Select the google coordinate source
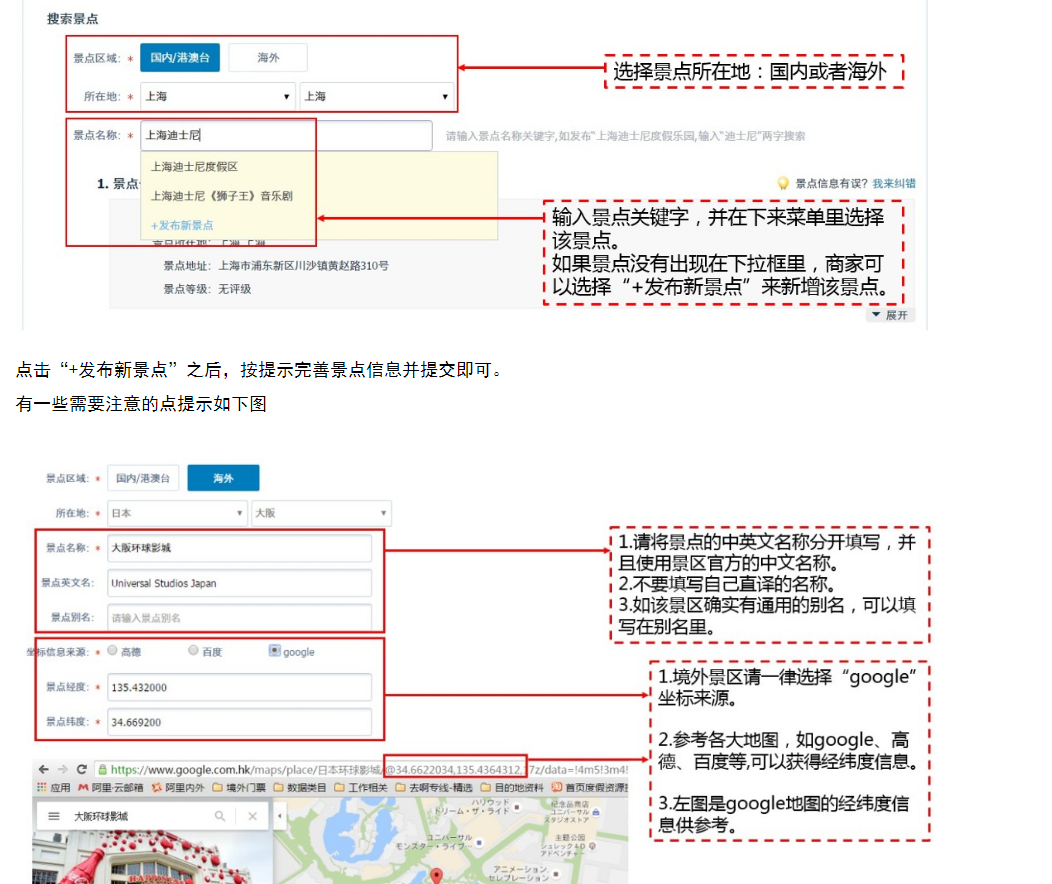This screenshot has width=1052, height=884. click(x=274, y=651)
